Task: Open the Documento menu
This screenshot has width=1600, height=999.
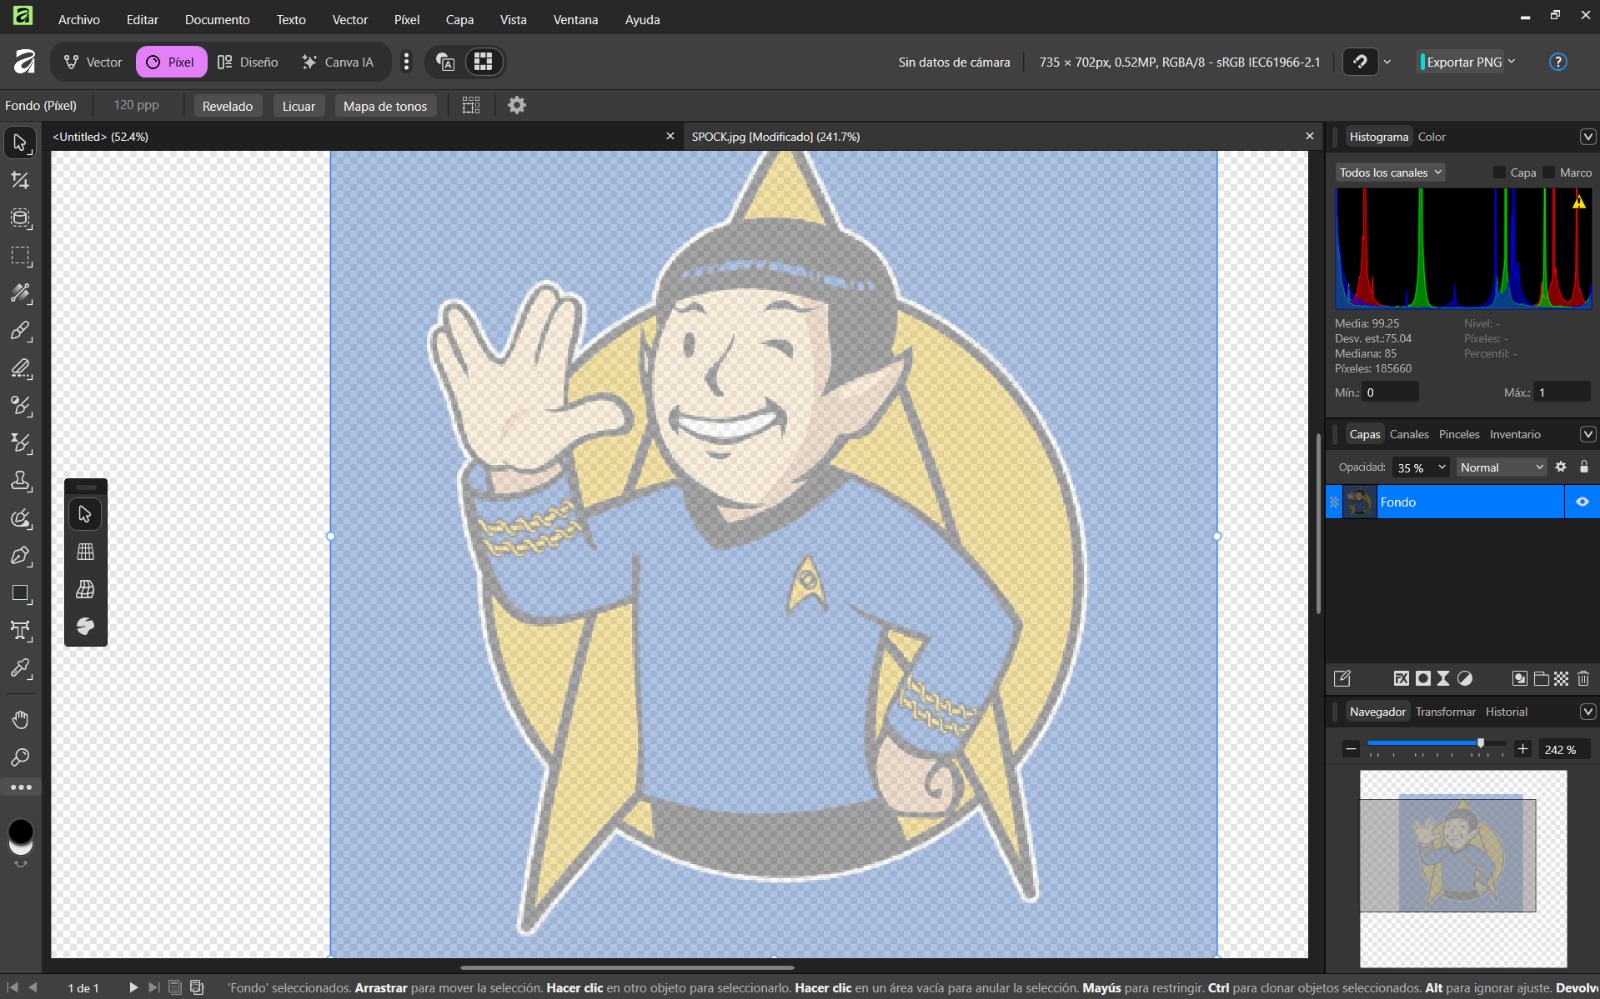Action: pos(217,19)
